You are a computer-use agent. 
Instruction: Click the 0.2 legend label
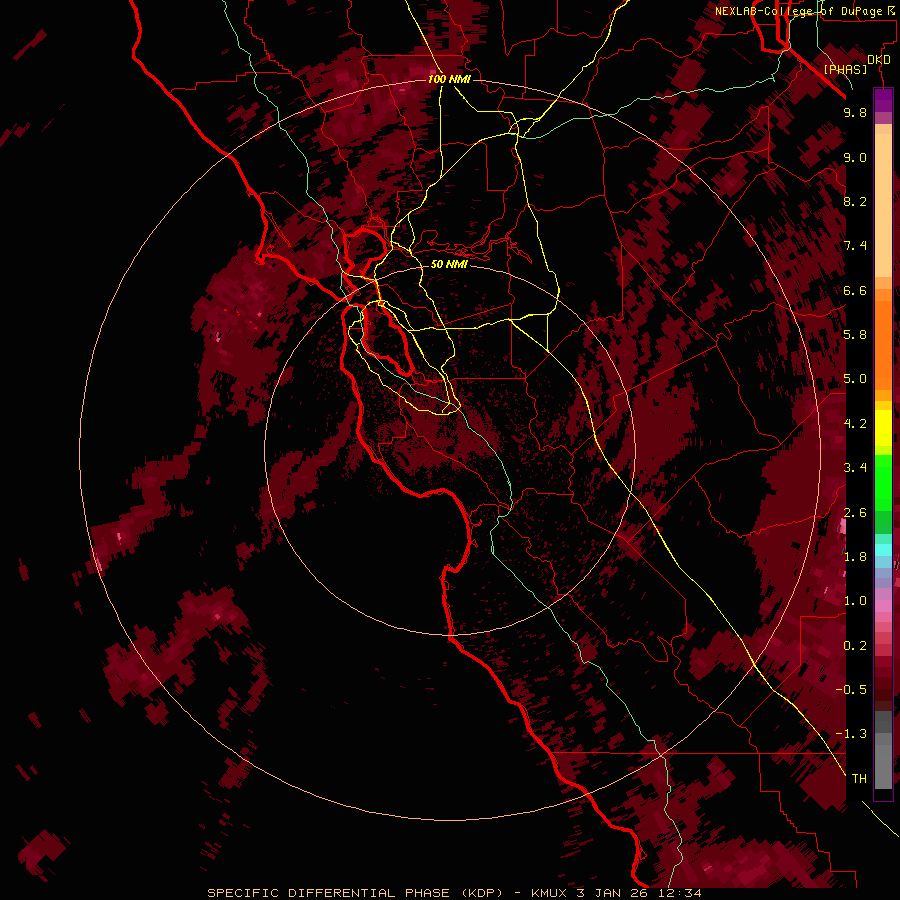coord(855,646)
